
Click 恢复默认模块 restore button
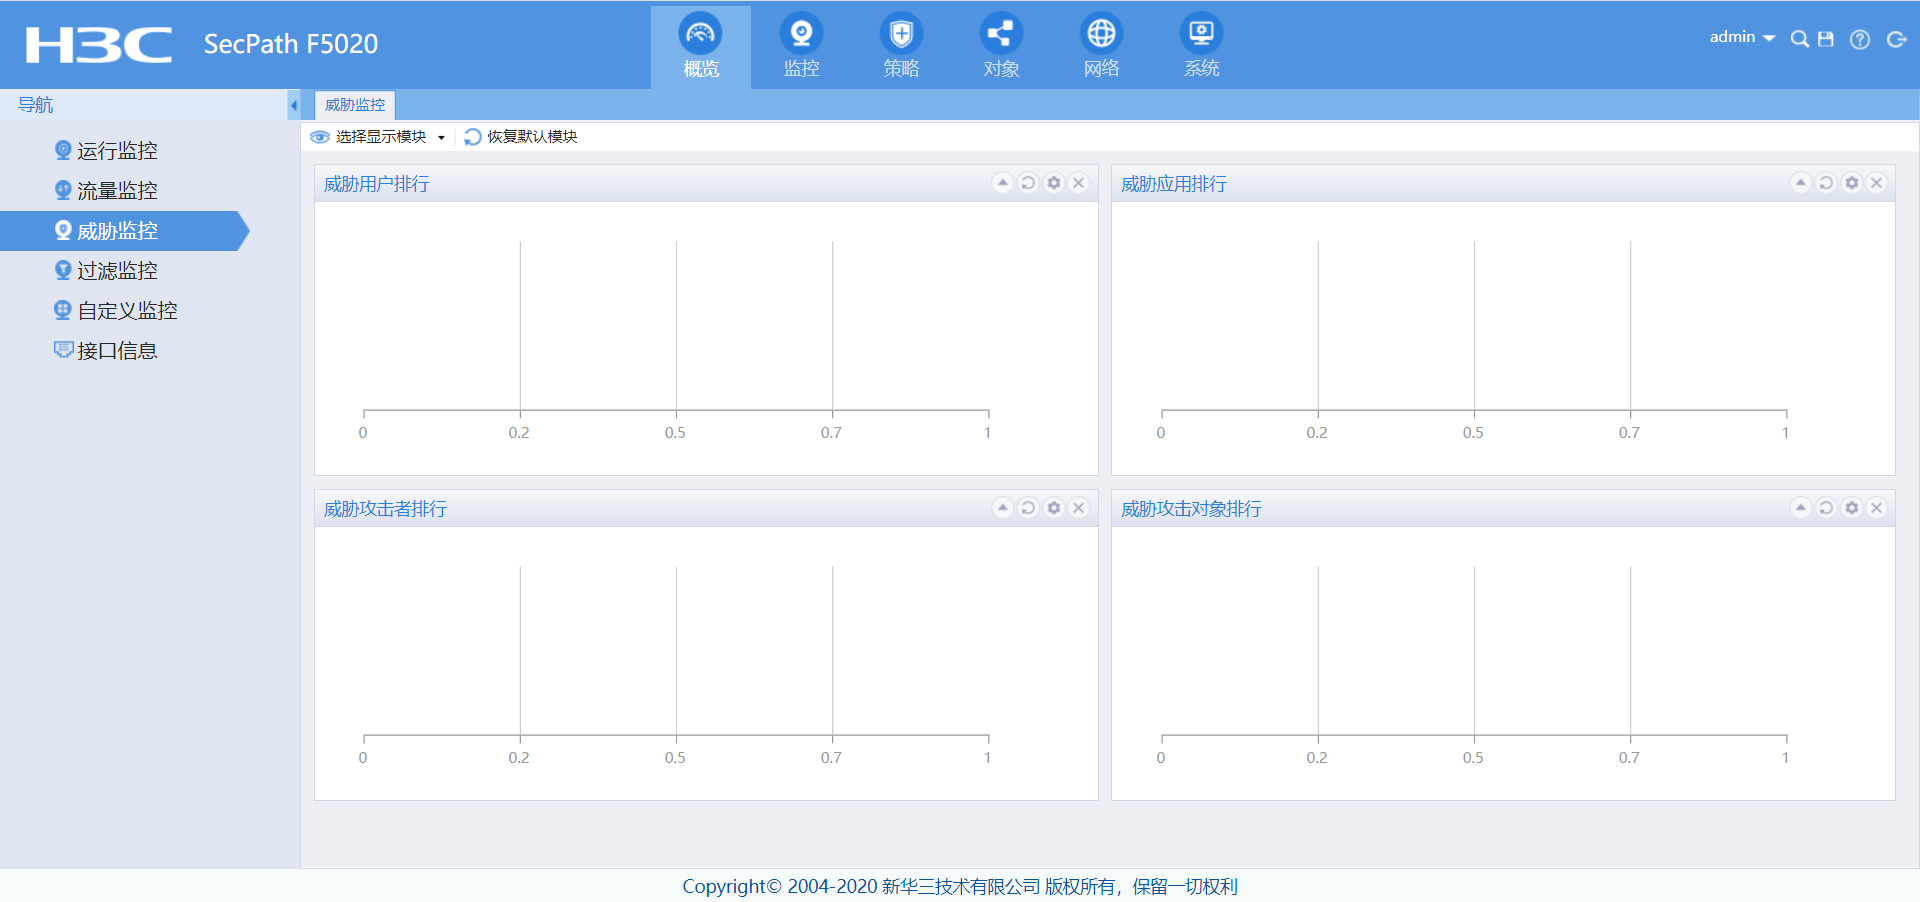pos(521,137)
